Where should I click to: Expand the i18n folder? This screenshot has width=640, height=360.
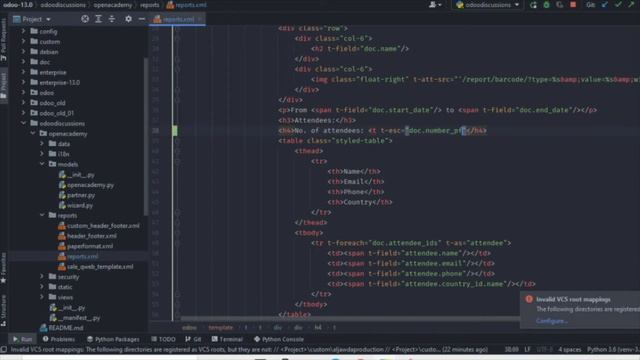42,153
